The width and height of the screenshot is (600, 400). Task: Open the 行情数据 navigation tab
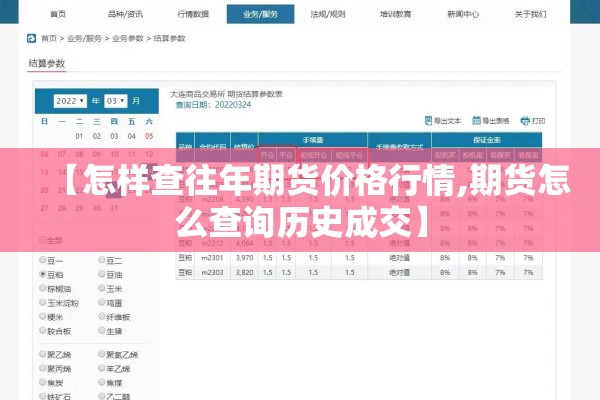193,14
